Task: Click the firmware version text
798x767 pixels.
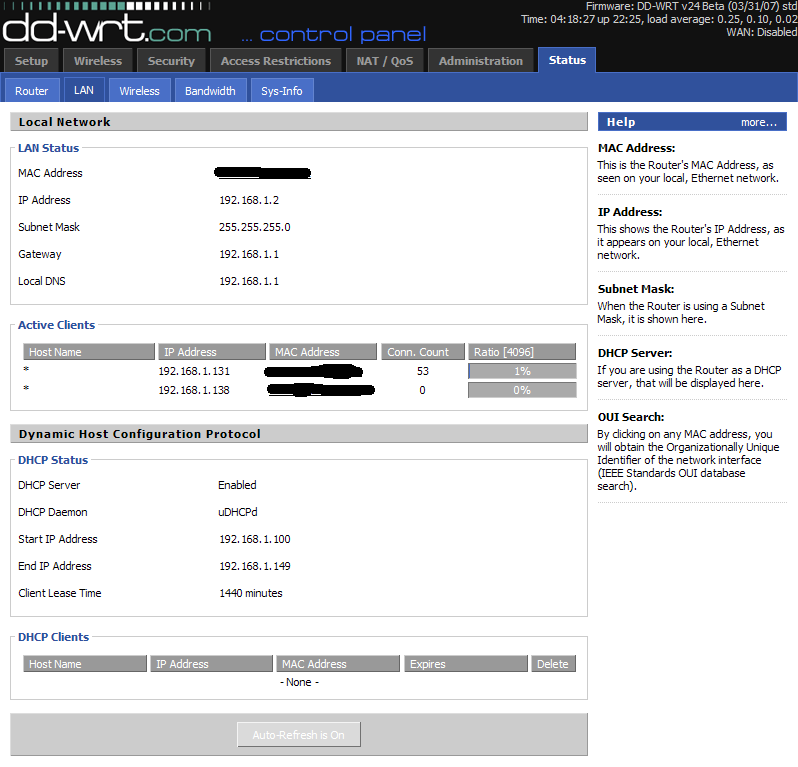Action: [691, 7]
